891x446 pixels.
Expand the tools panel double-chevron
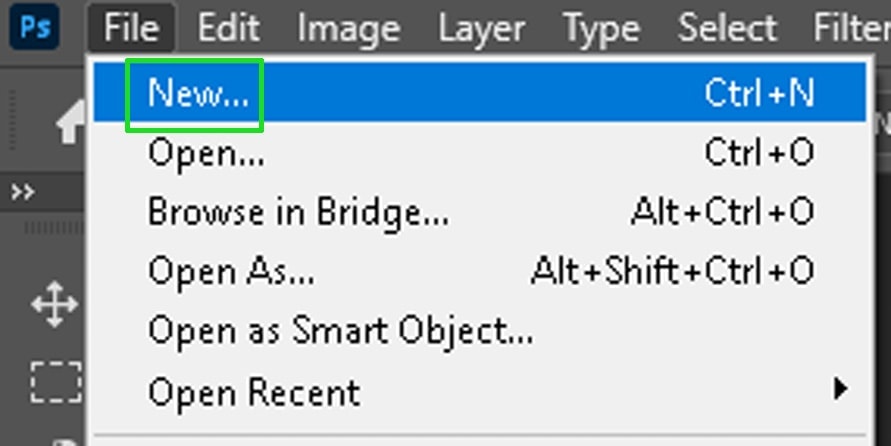click(x=23, y=193)
